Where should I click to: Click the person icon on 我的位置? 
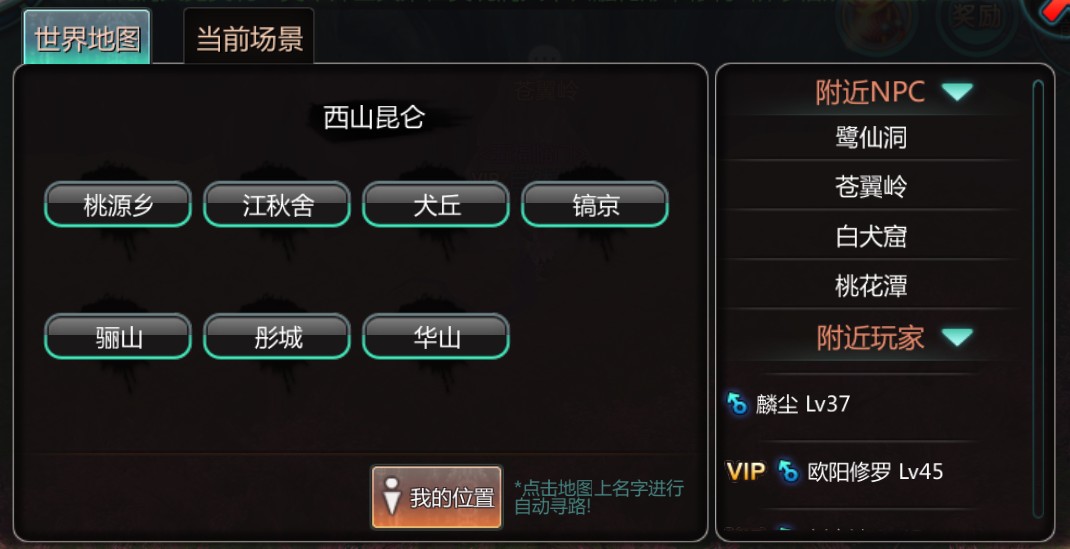tap(391, 496)
